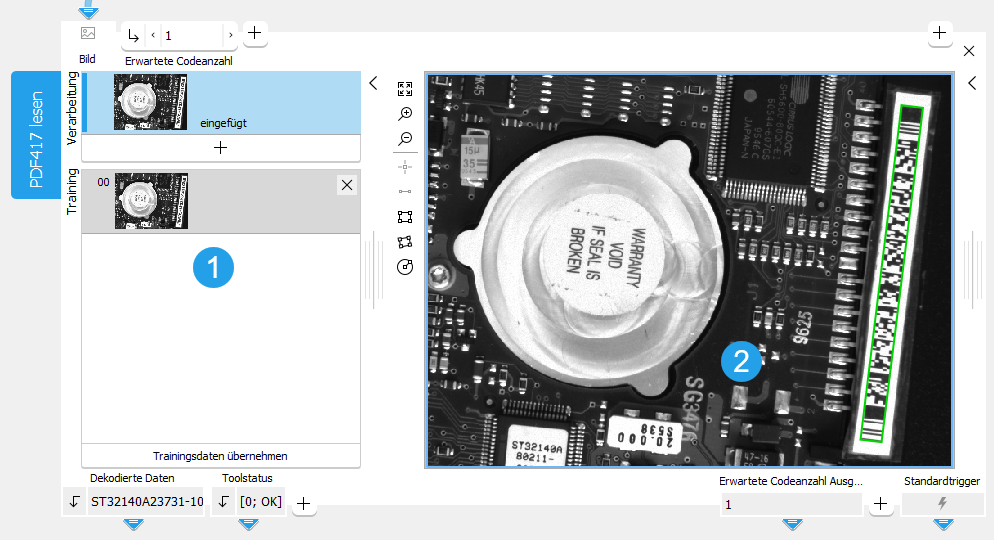Remove training image 00
The image size is (994, 540).
[346, 185]
